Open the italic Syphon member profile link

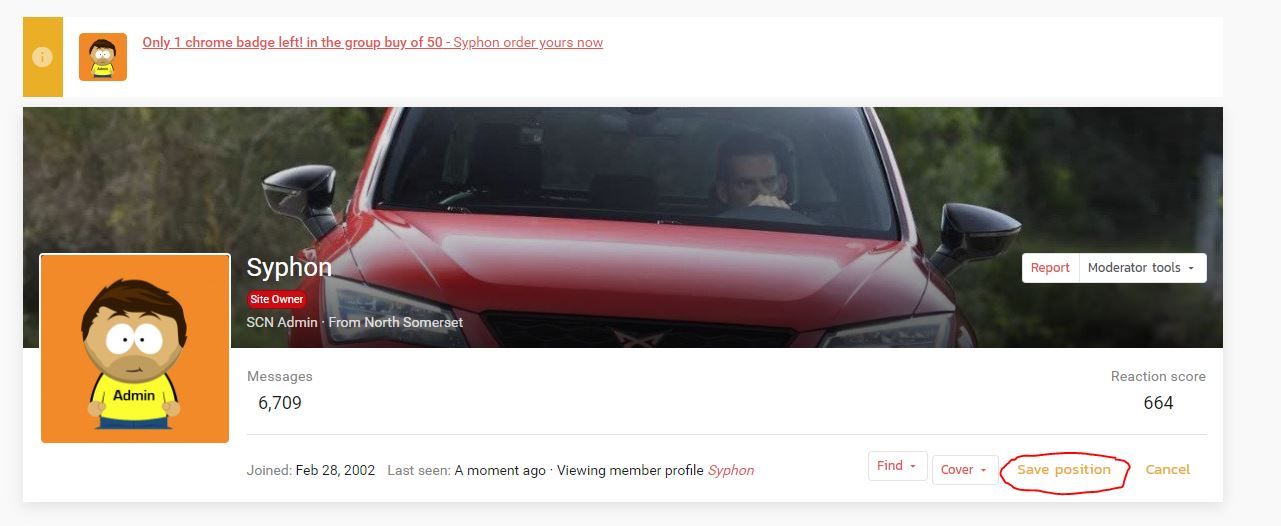pyautogui.click(x=731, y=470)
